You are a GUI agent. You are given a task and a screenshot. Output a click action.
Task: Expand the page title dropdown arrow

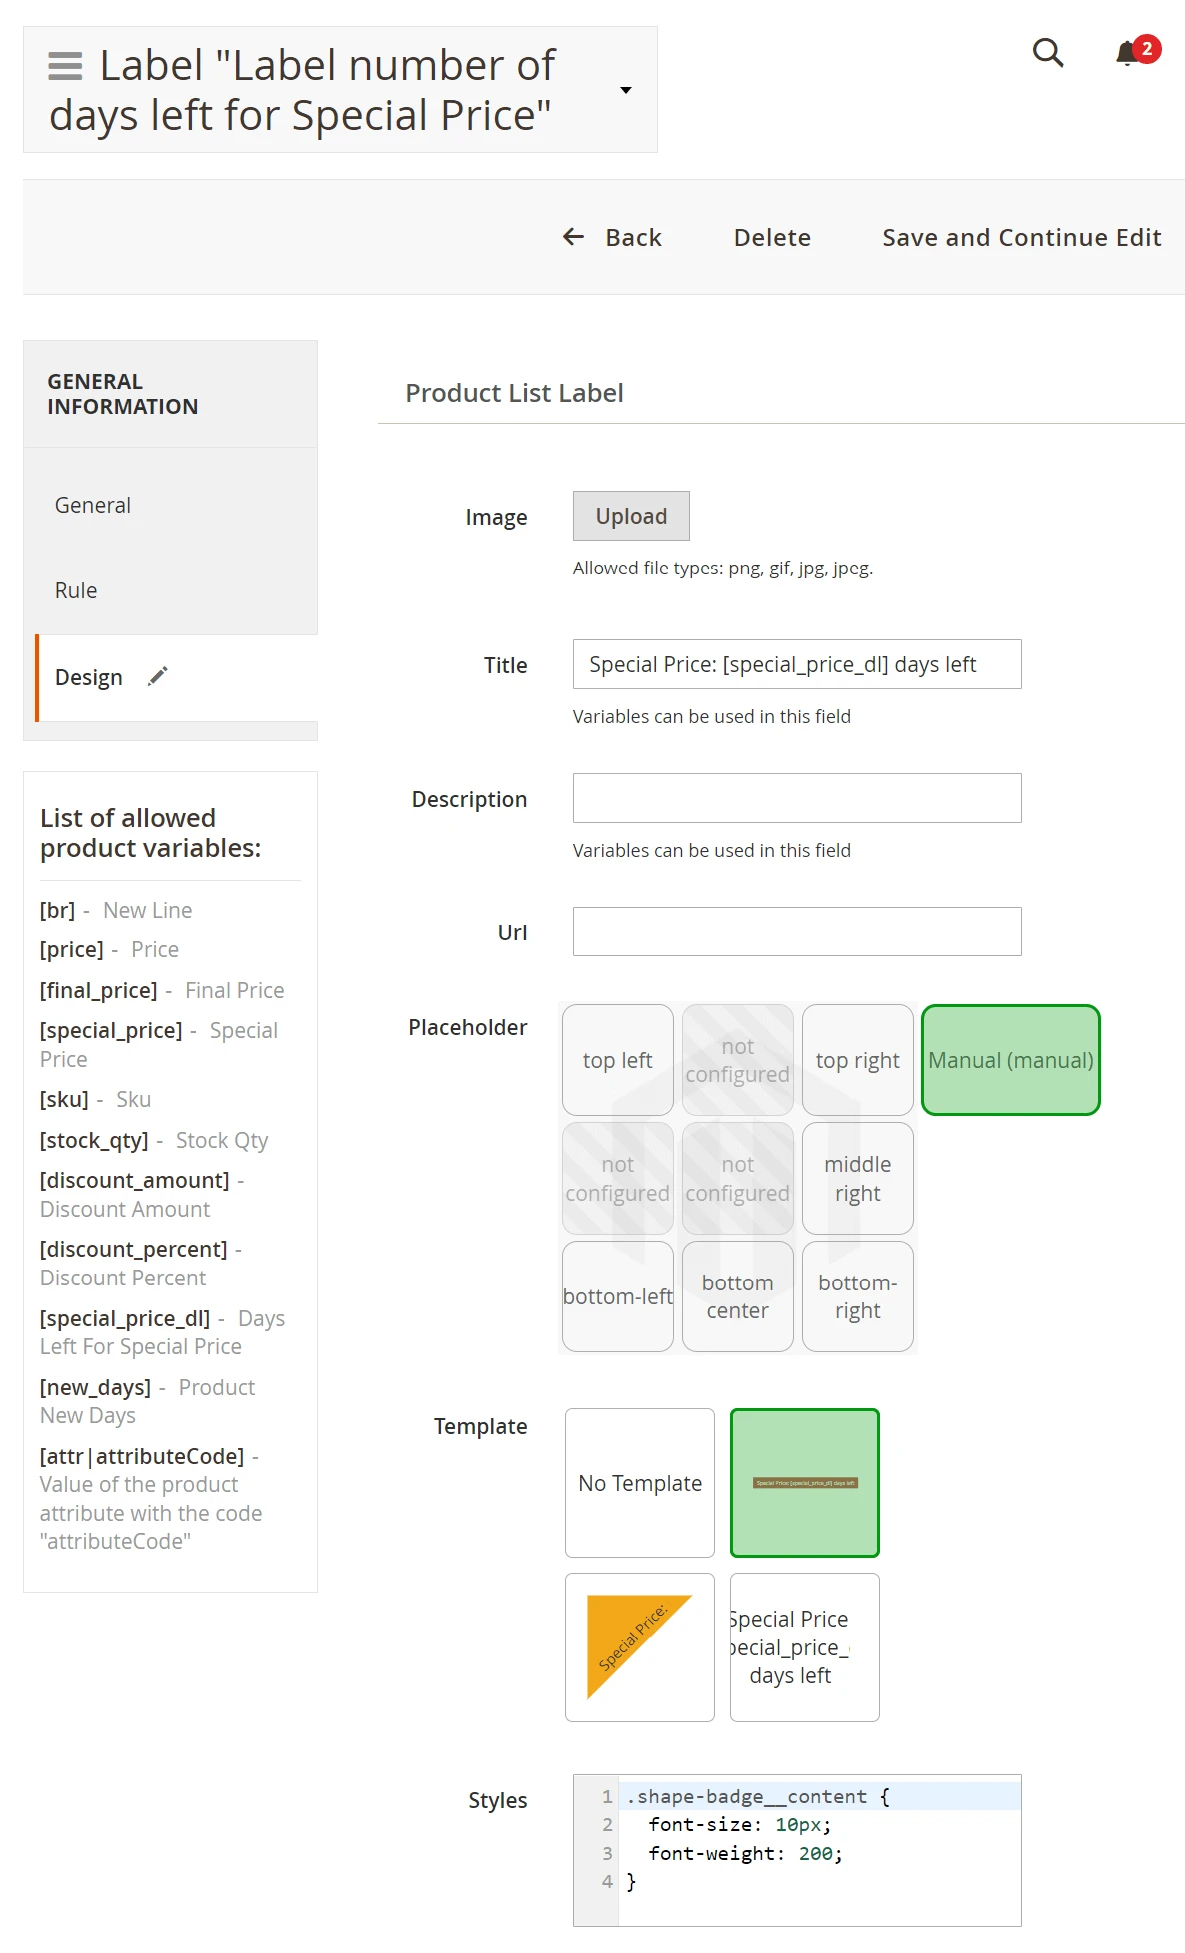click(x=626, y=90)
